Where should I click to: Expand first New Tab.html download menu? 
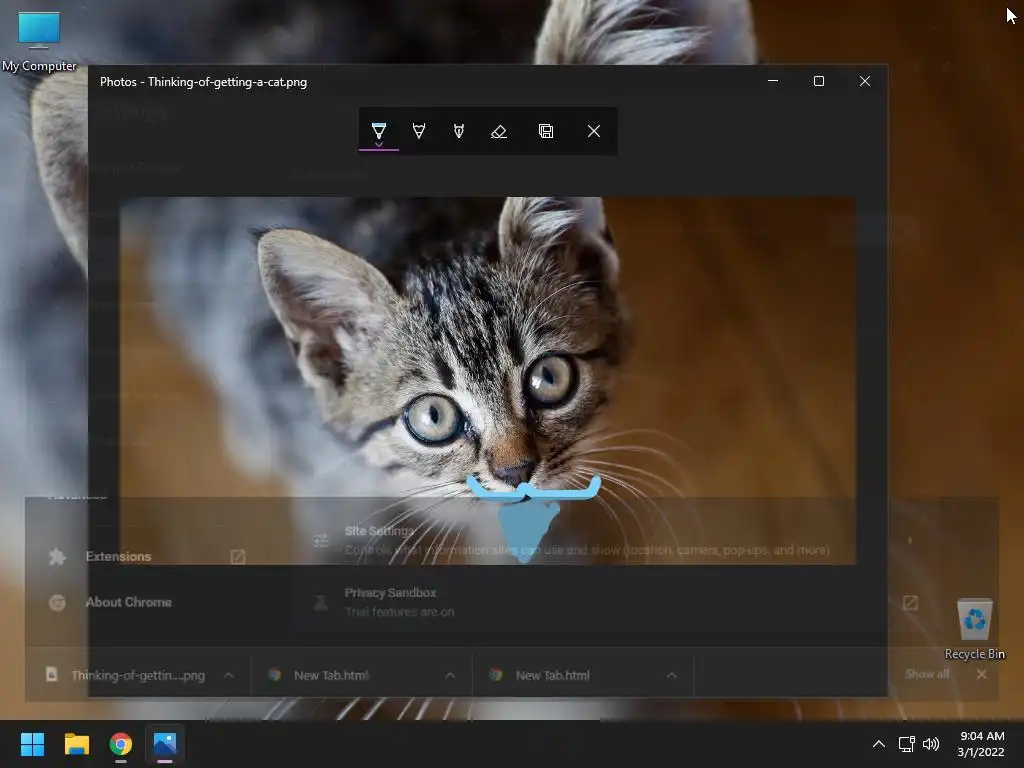pos(450,675)
